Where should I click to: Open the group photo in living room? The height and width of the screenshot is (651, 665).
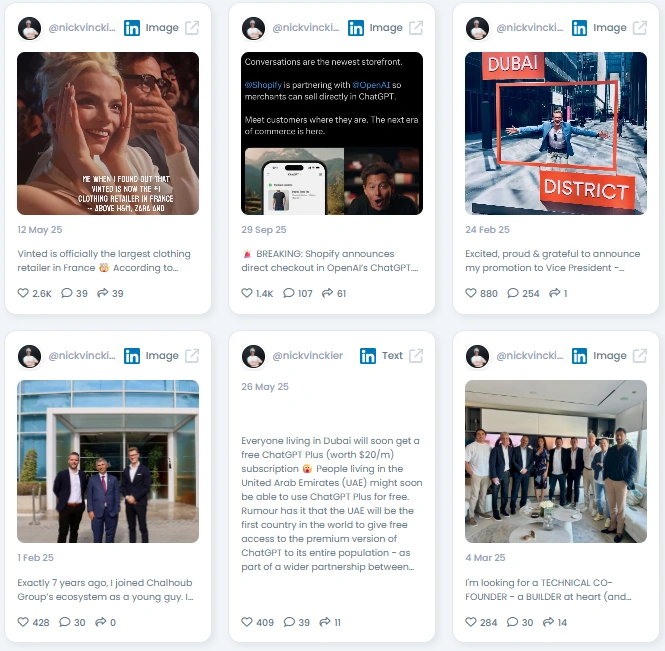(556, 461)
